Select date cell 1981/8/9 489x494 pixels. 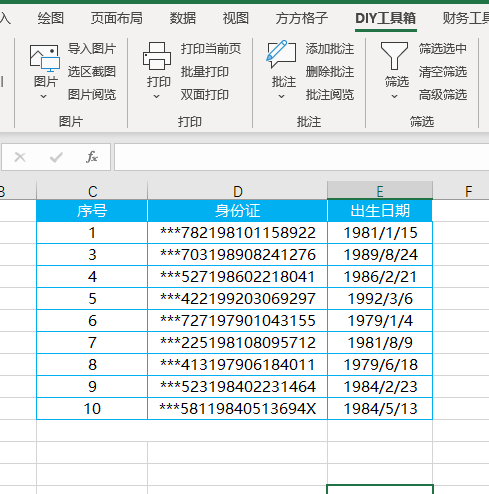tap(380, 343)
